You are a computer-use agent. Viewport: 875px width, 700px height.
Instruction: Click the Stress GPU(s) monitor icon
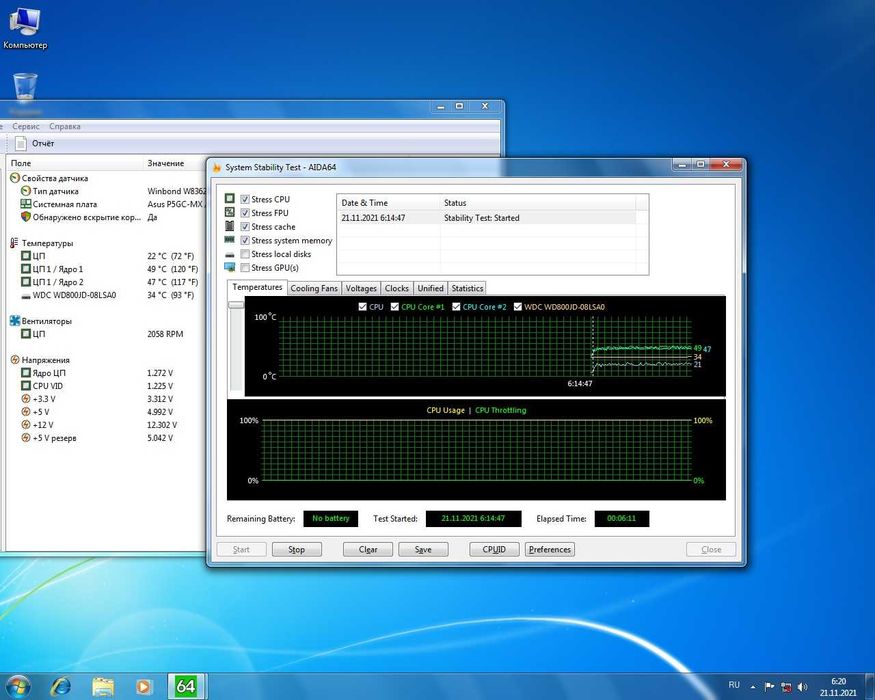[x=229, y=267]
